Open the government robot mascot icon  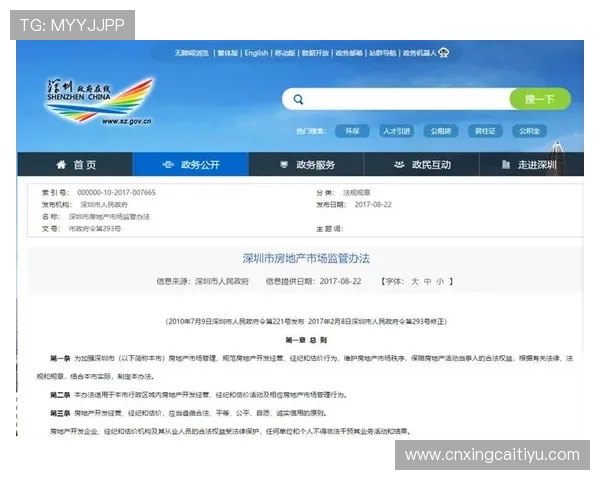coord(443,52)
